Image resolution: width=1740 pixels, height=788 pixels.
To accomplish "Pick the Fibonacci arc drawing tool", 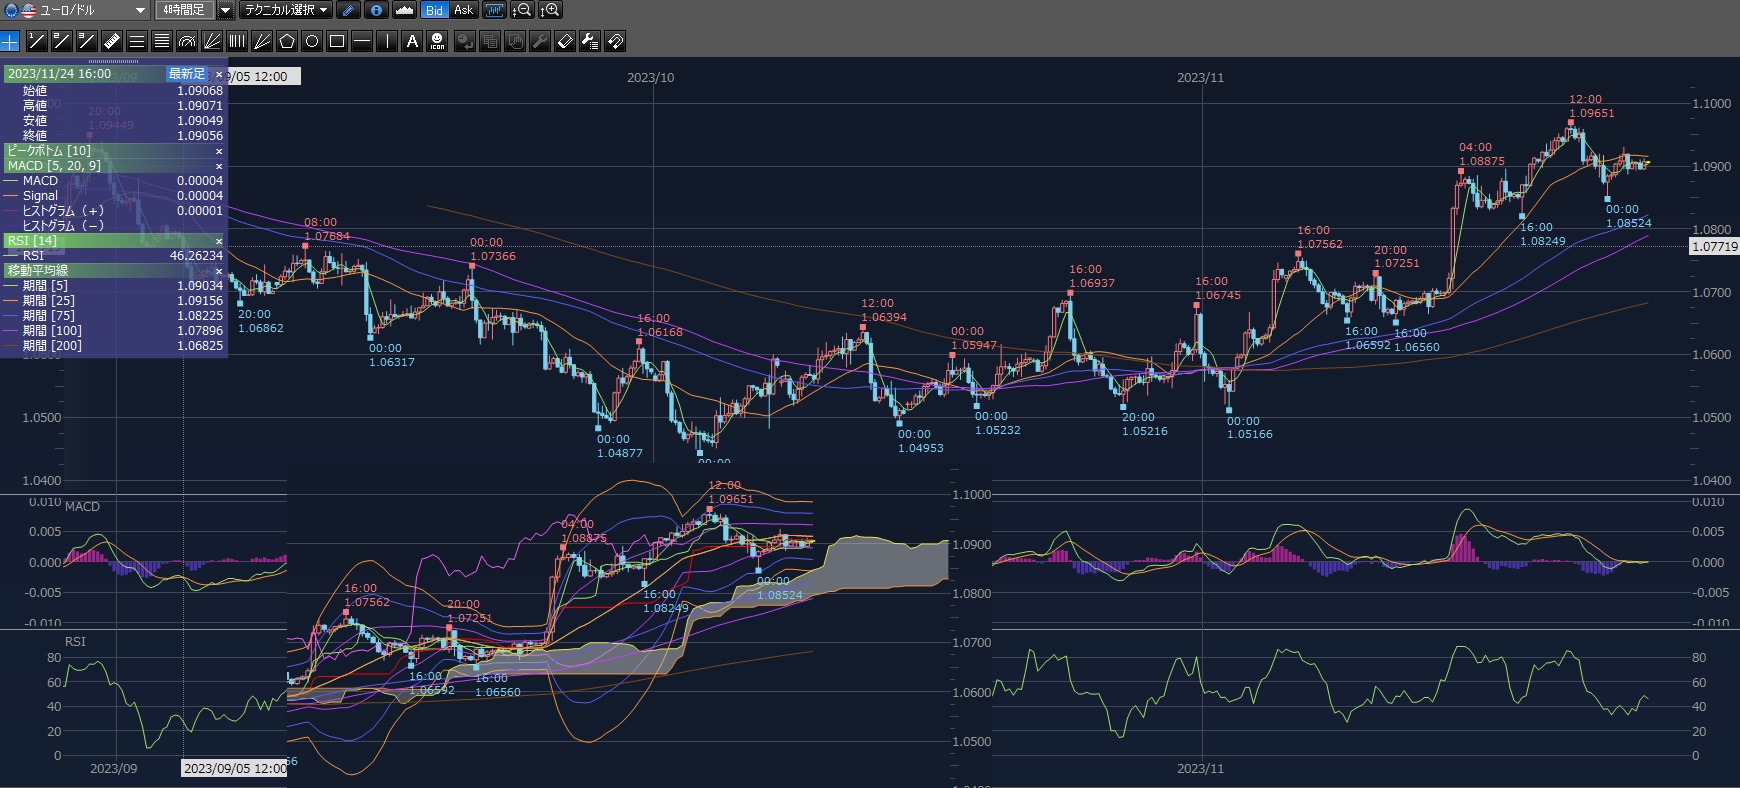I will [187, 41].
